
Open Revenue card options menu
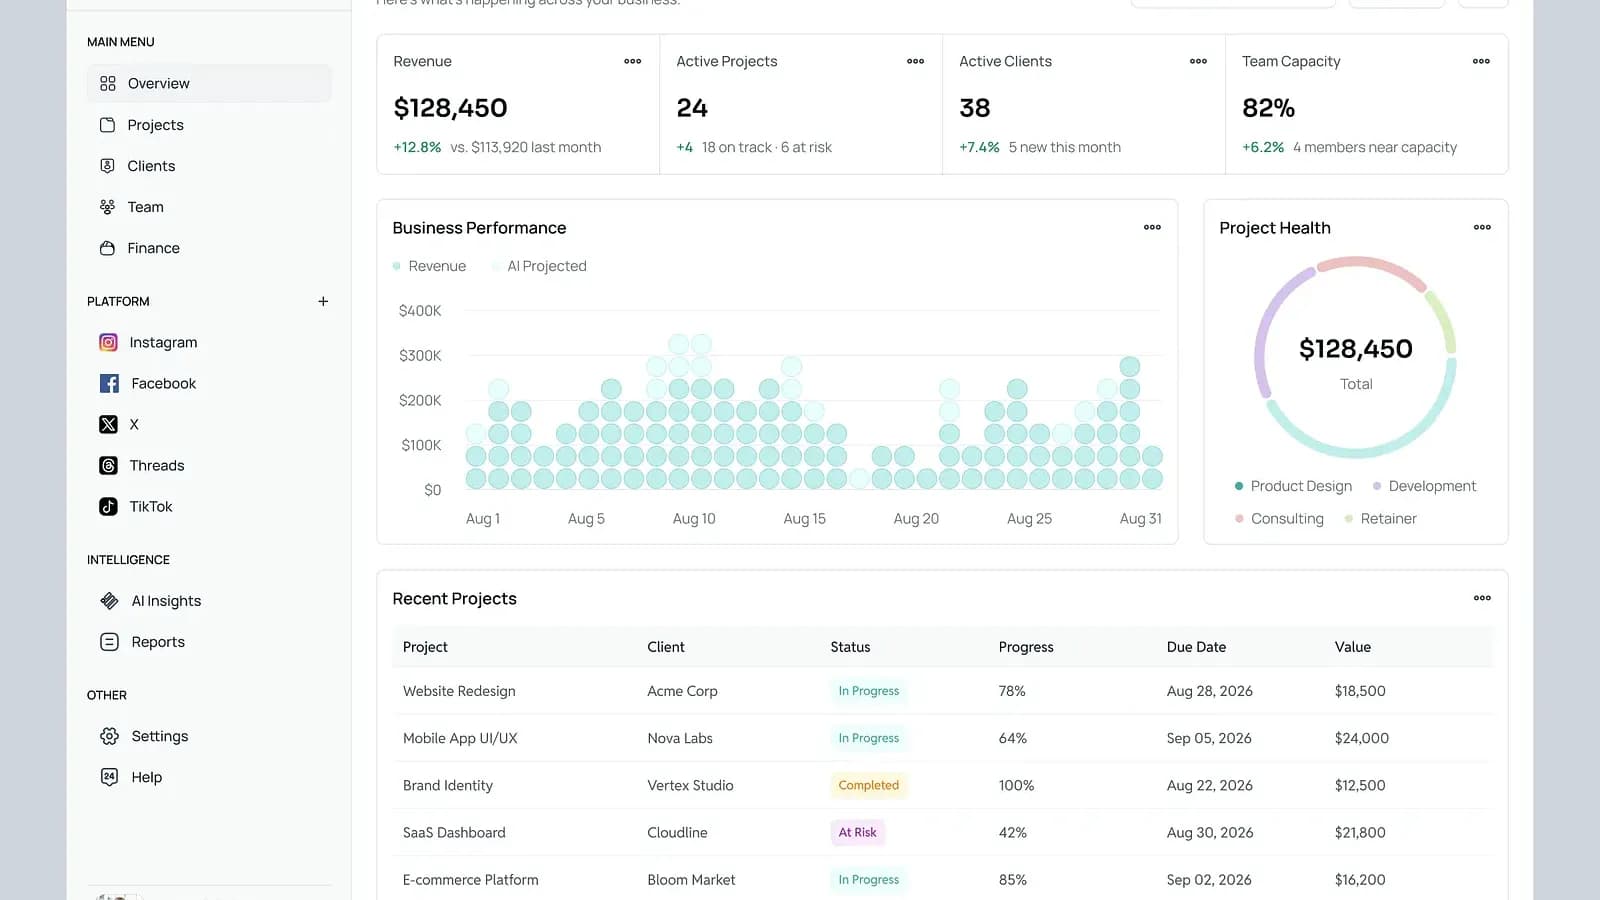coord(633,61)
